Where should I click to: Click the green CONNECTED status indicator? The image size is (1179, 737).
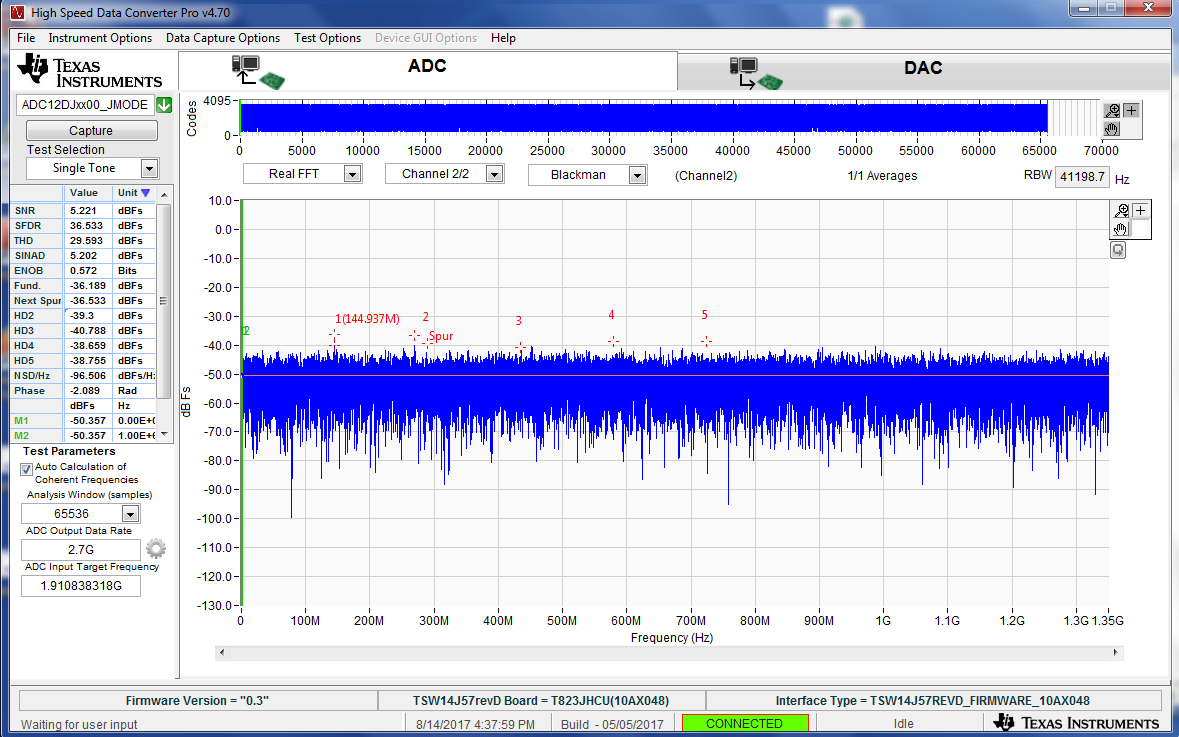pyautogui.click(x=744, y=723)
